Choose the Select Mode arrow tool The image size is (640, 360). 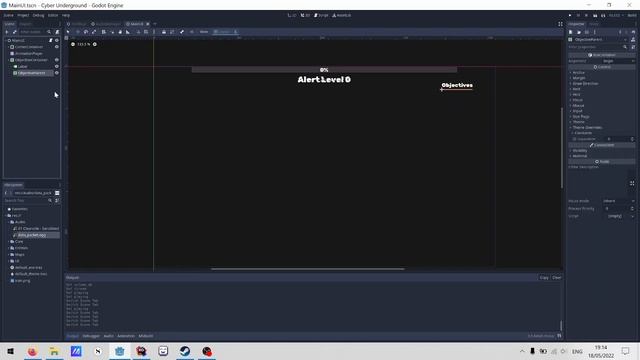(x=68, y=32)
